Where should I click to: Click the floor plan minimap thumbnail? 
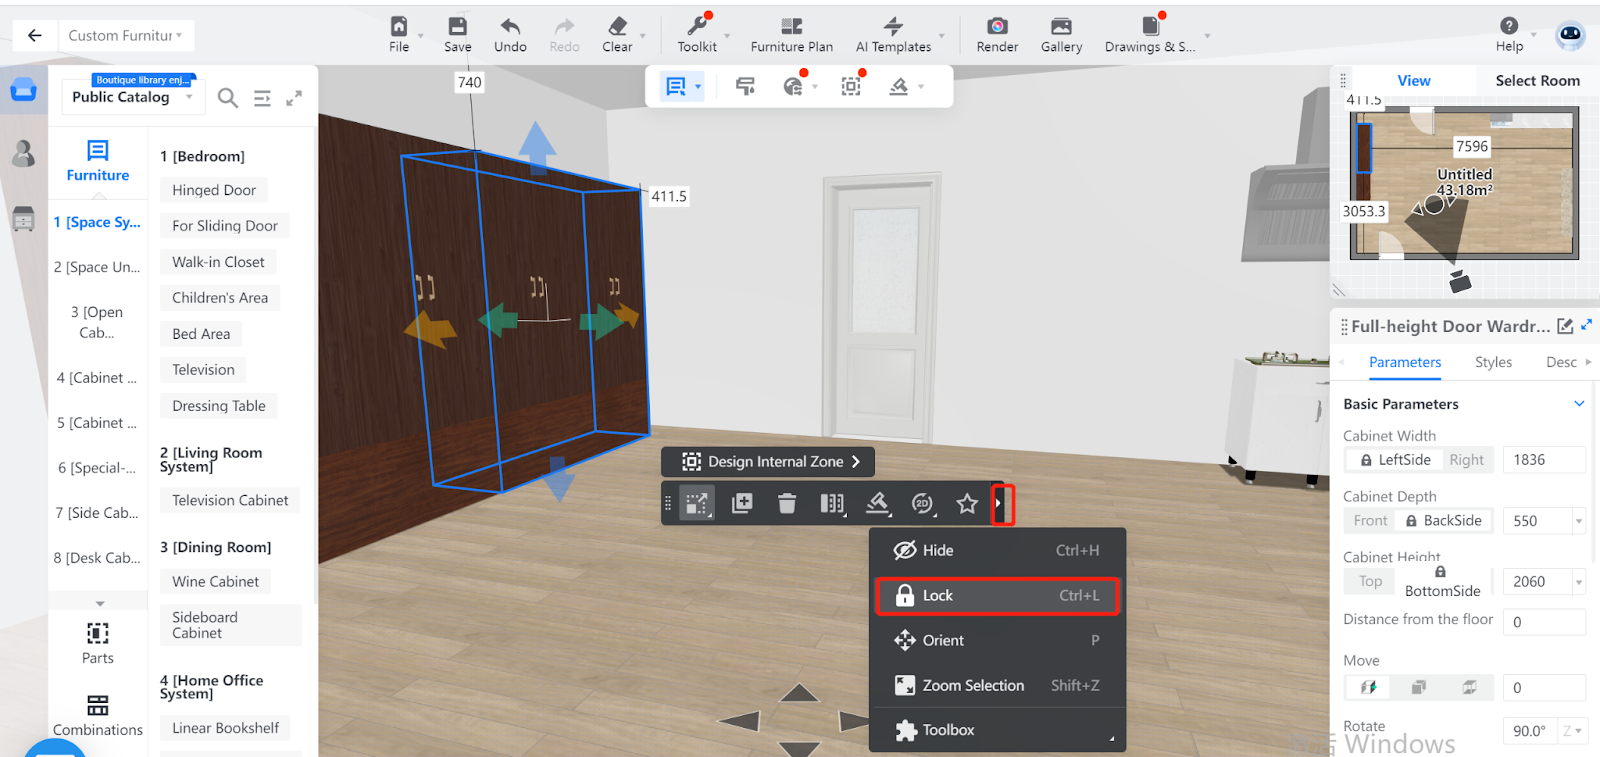coord(1464,185)
